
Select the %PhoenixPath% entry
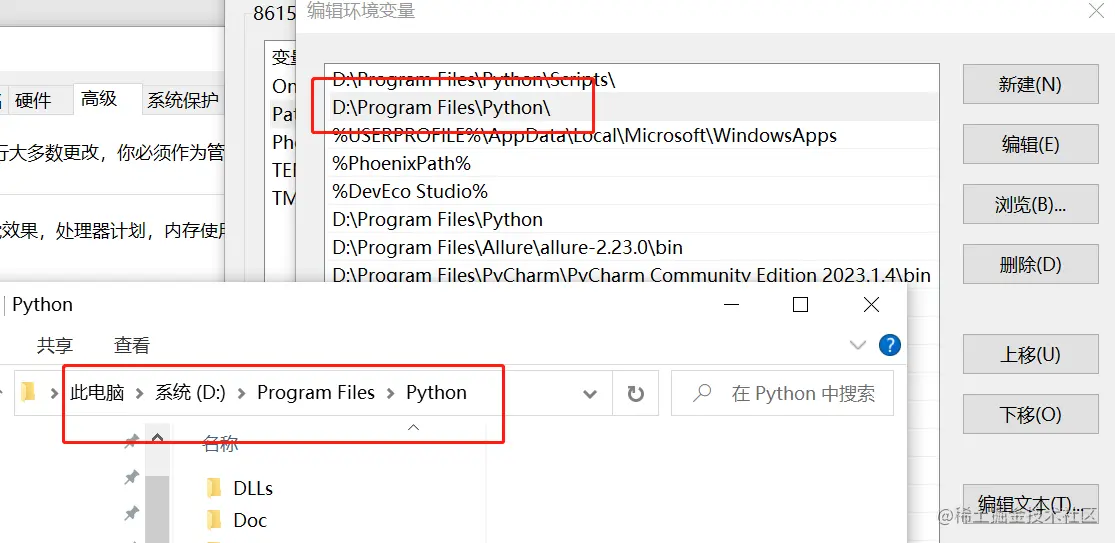[x=632, y=163]
